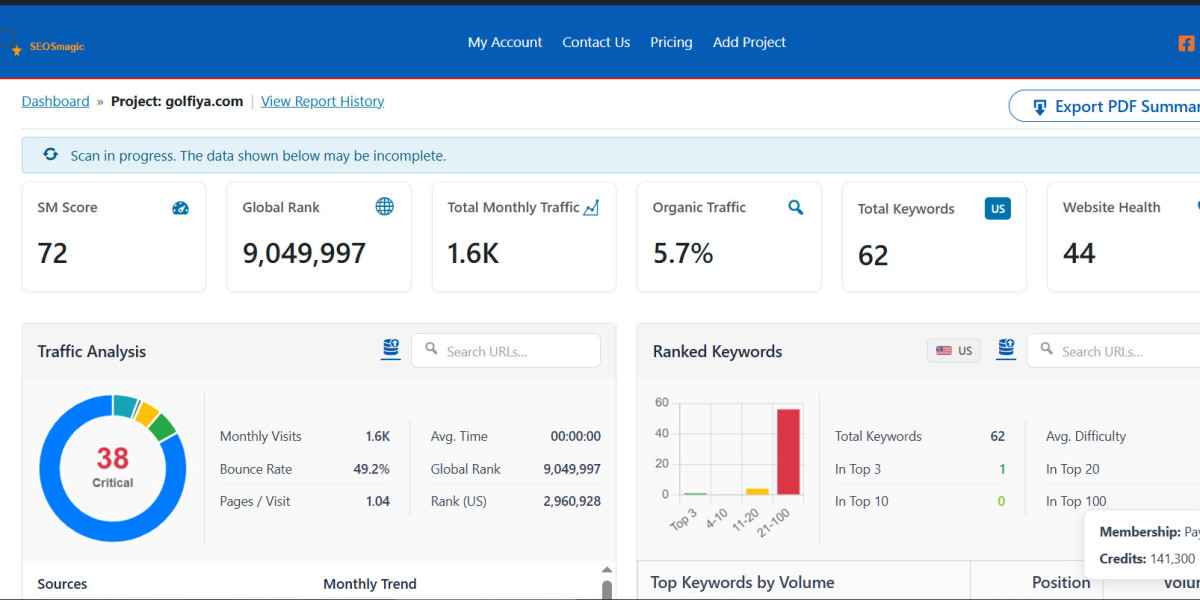
Task: Open the US country selector in Ranked Keywords
Action: 954,351
